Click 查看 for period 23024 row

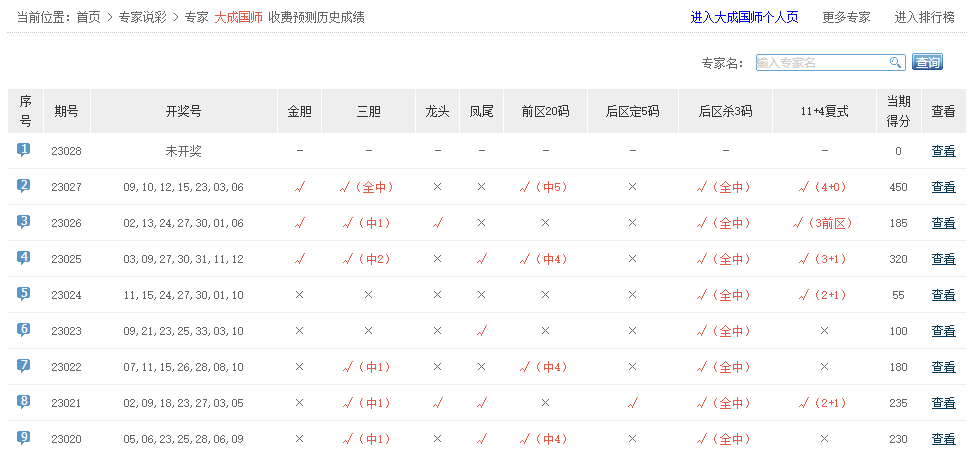943,295
